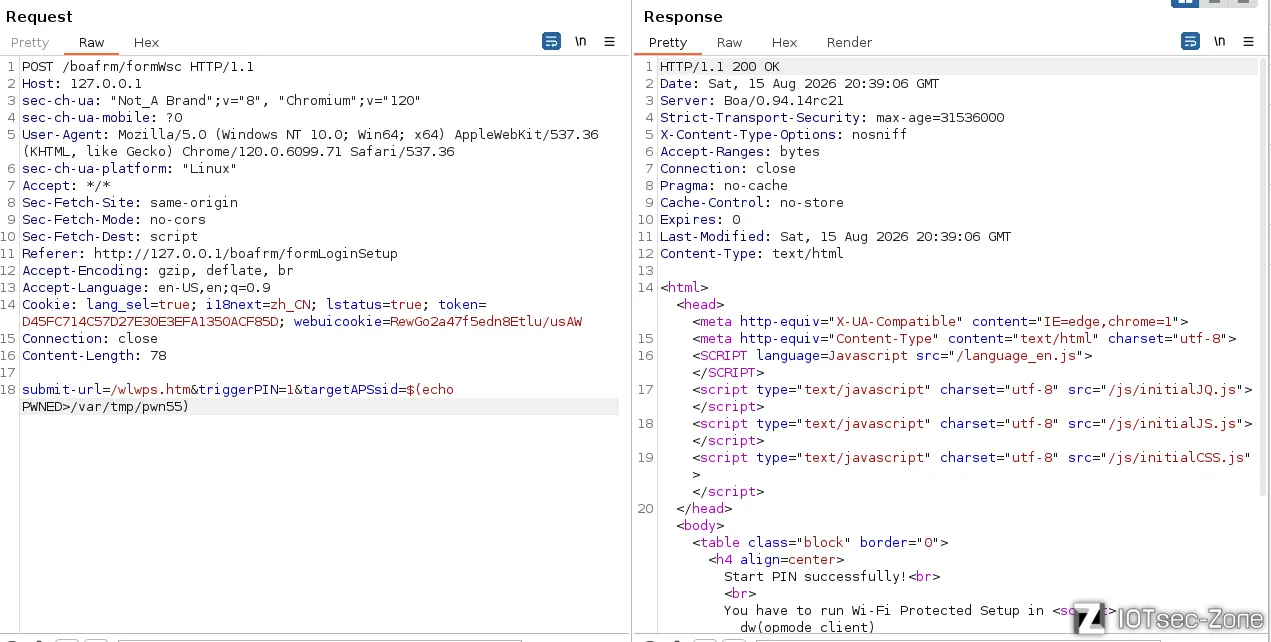1271x642 pixels.
Task: Click the 'Host: 127.0.0.1' header line
Action: pyautogui.click(x=82, y=84)
